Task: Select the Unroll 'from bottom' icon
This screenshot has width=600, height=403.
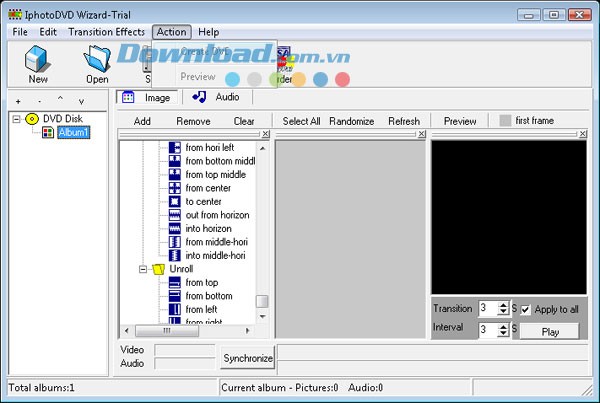Action: pos(175,296)
